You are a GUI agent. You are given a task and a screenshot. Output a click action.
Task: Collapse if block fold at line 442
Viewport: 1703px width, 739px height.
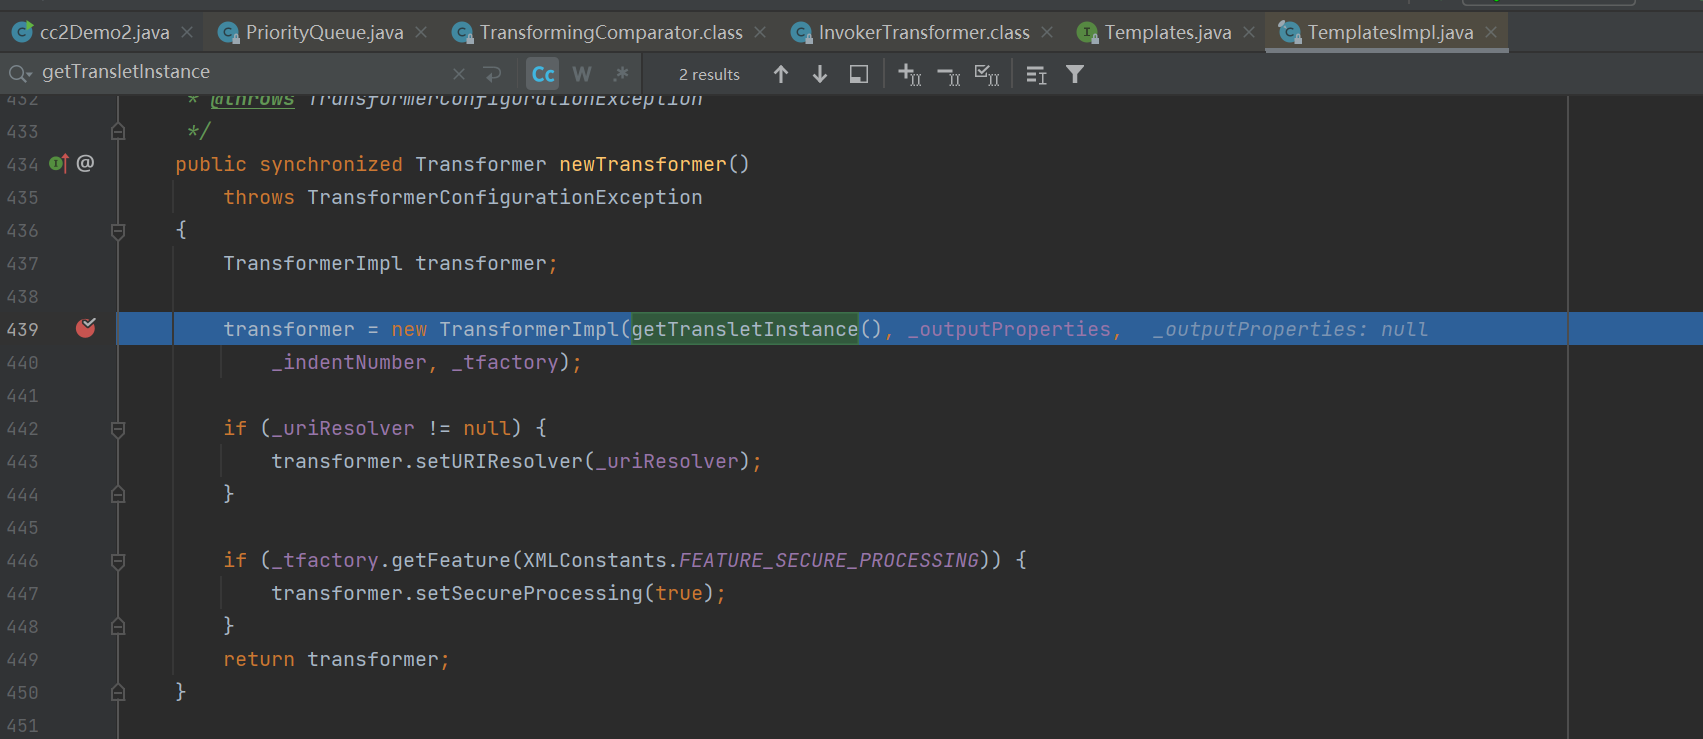pyautogui.click(x=118, y=429)
